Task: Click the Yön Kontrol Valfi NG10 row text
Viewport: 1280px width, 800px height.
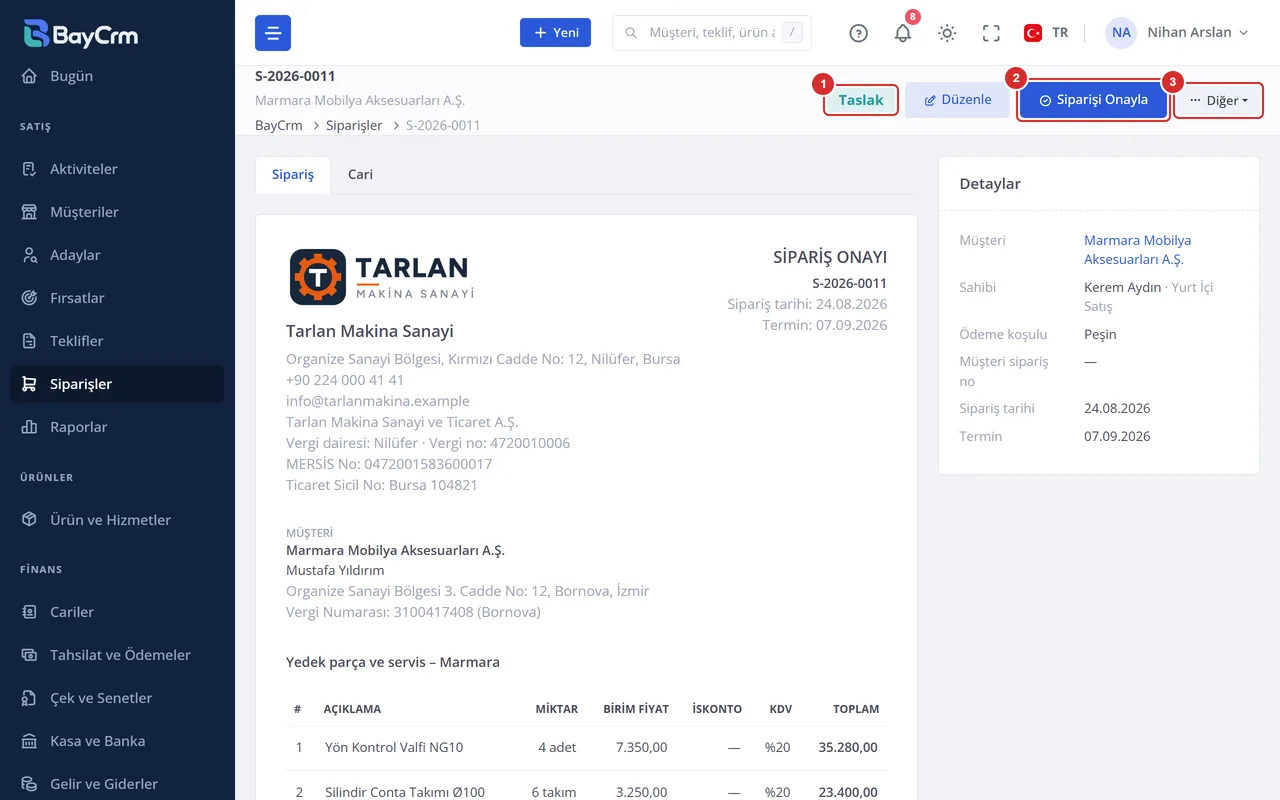Action: (394, 747)
